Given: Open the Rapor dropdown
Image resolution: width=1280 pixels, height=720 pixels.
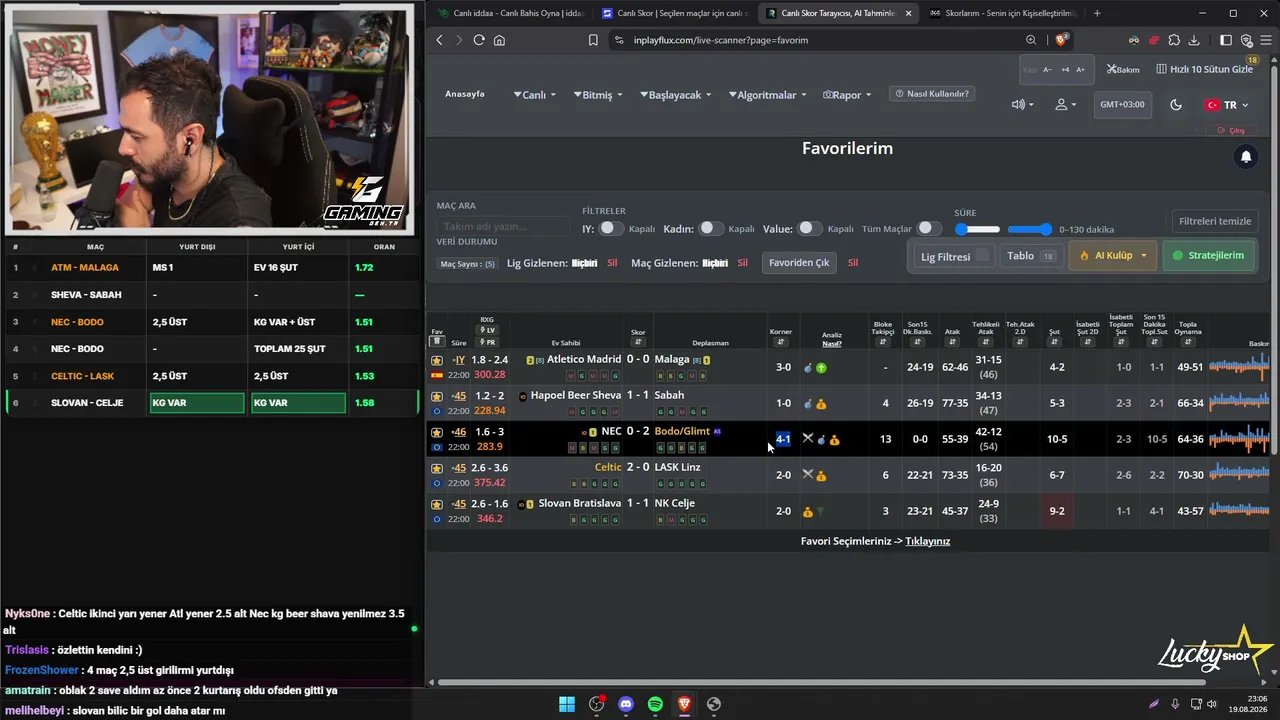Looking at the screenshot, I should (x=847, y=95).
